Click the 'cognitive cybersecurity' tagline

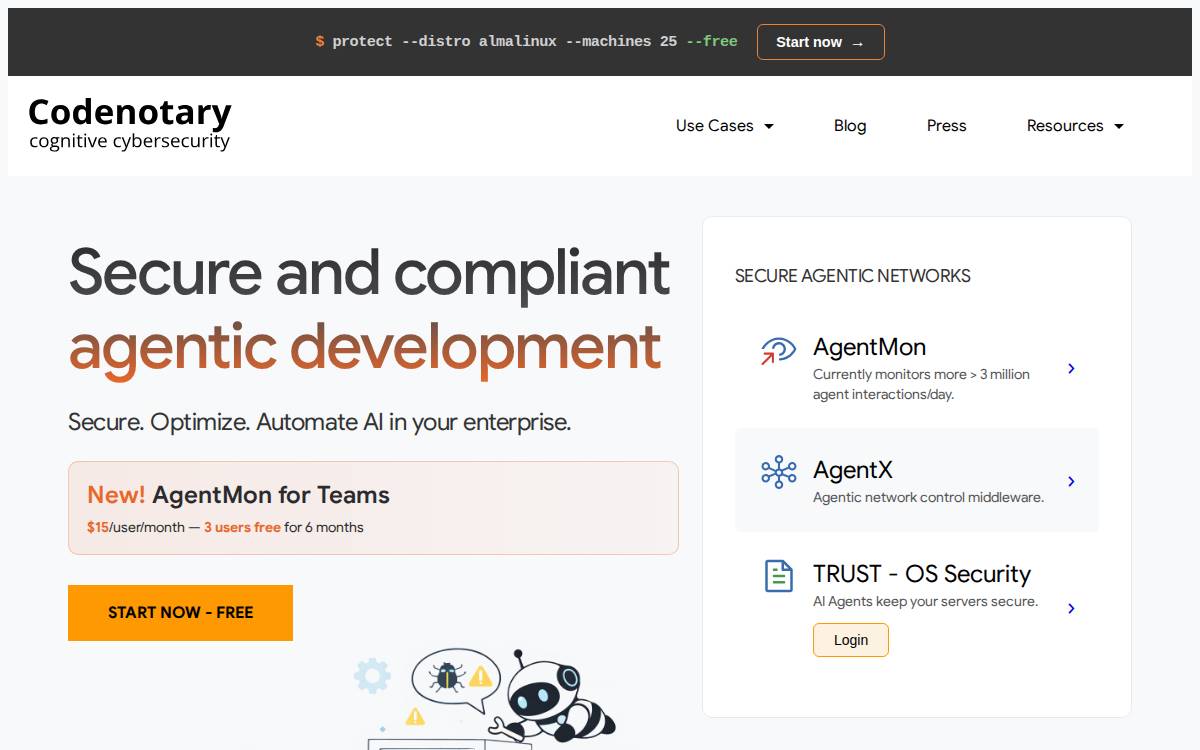130,141
